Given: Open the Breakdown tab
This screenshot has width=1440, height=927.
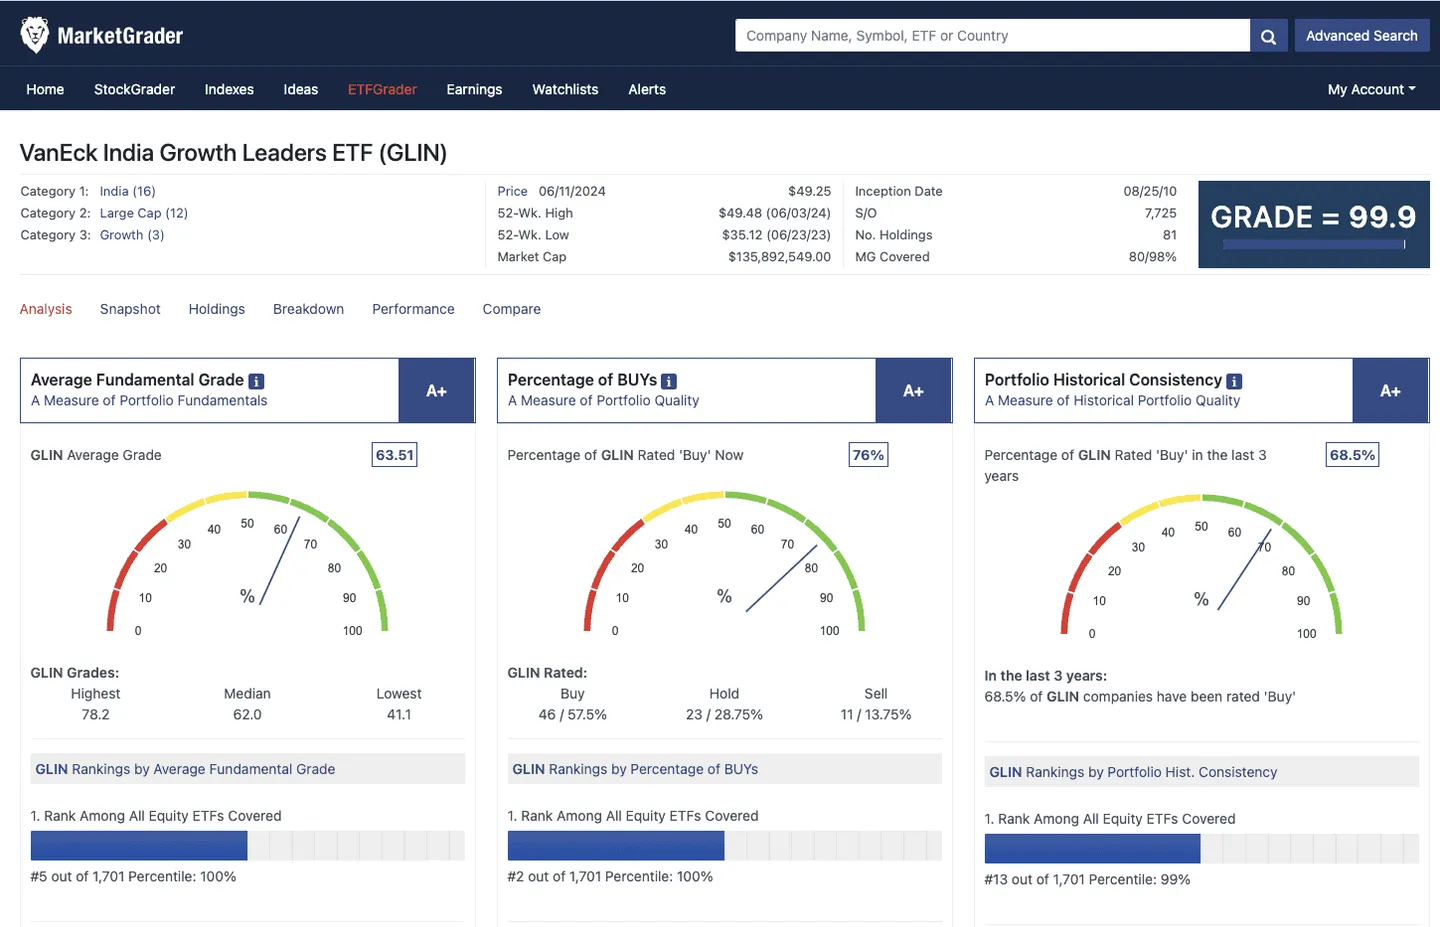Looking at the screenshot, I should [x=308, y=309].
